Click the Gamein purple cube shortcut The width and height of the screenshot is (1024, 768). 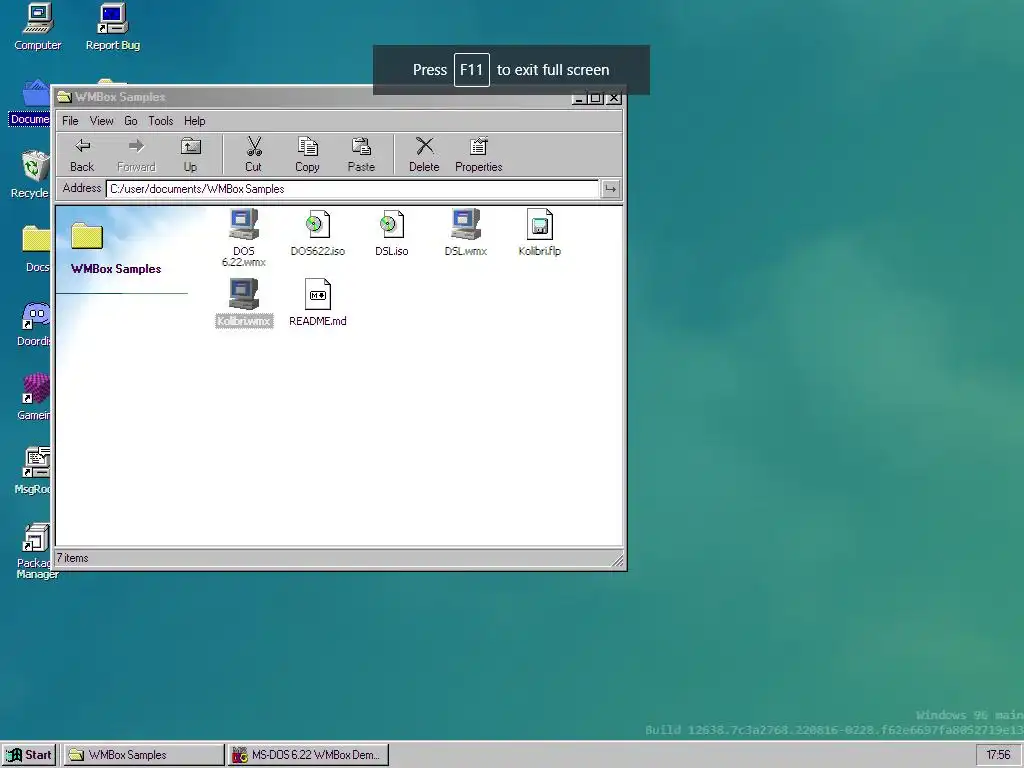(34, 397)
